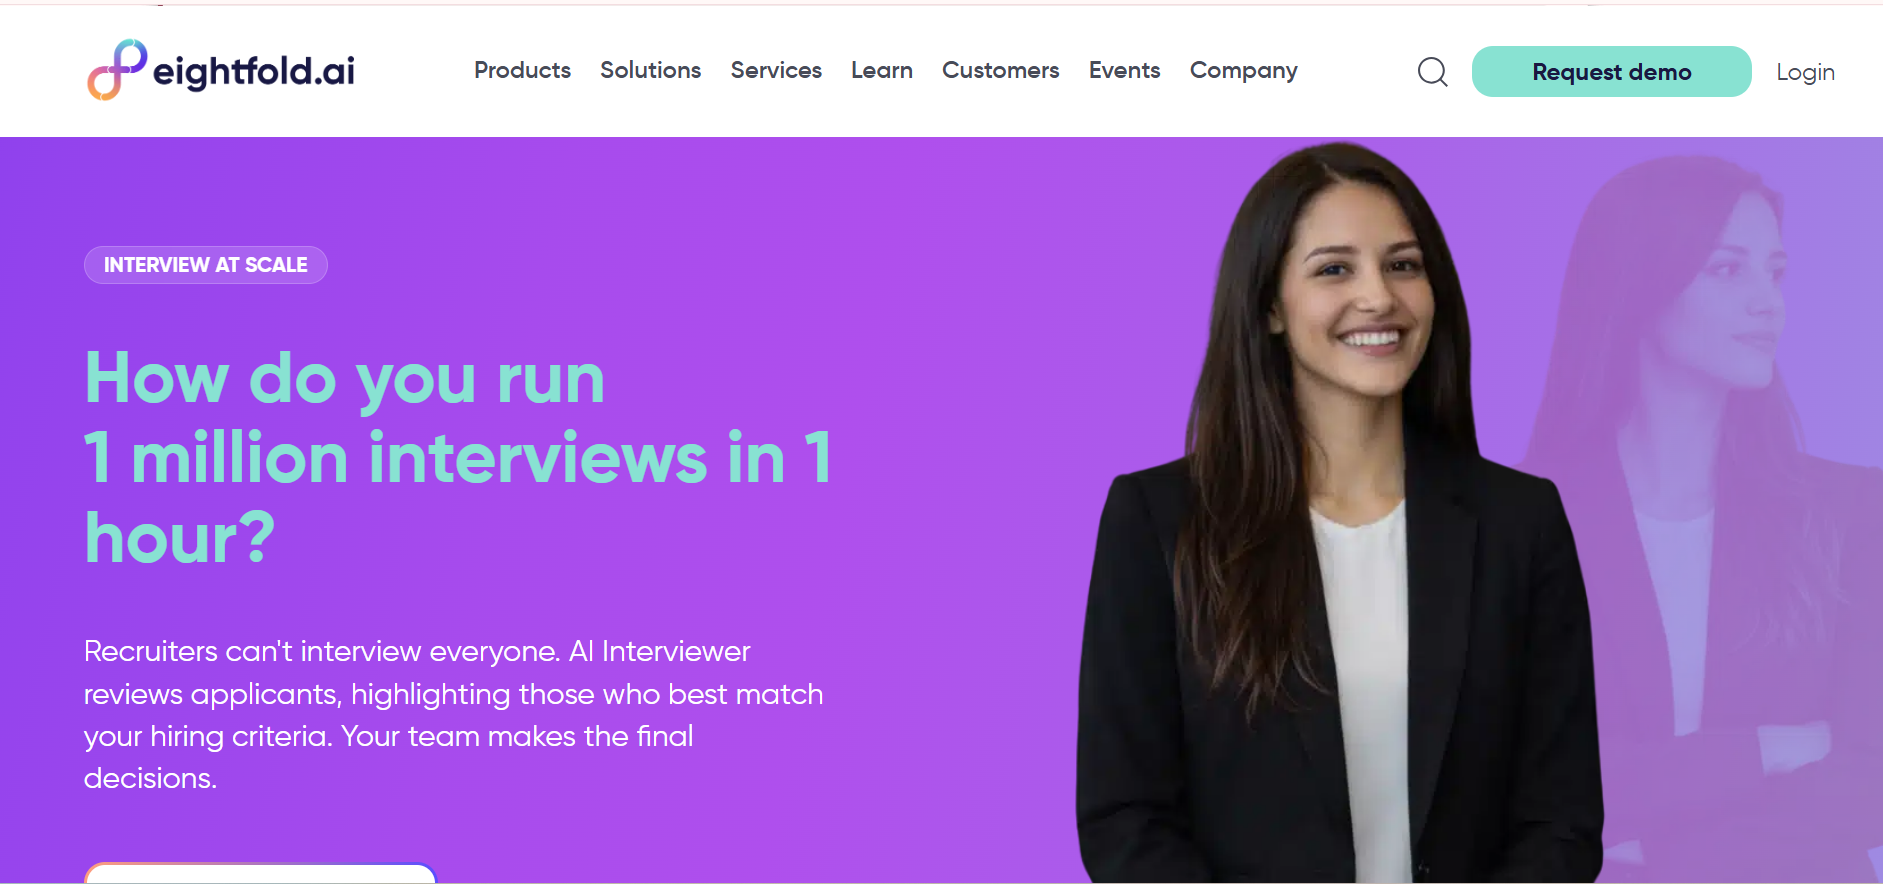1883x884 pixels.
Task: Click the search magnifier icon
Action: [1432, 71]
